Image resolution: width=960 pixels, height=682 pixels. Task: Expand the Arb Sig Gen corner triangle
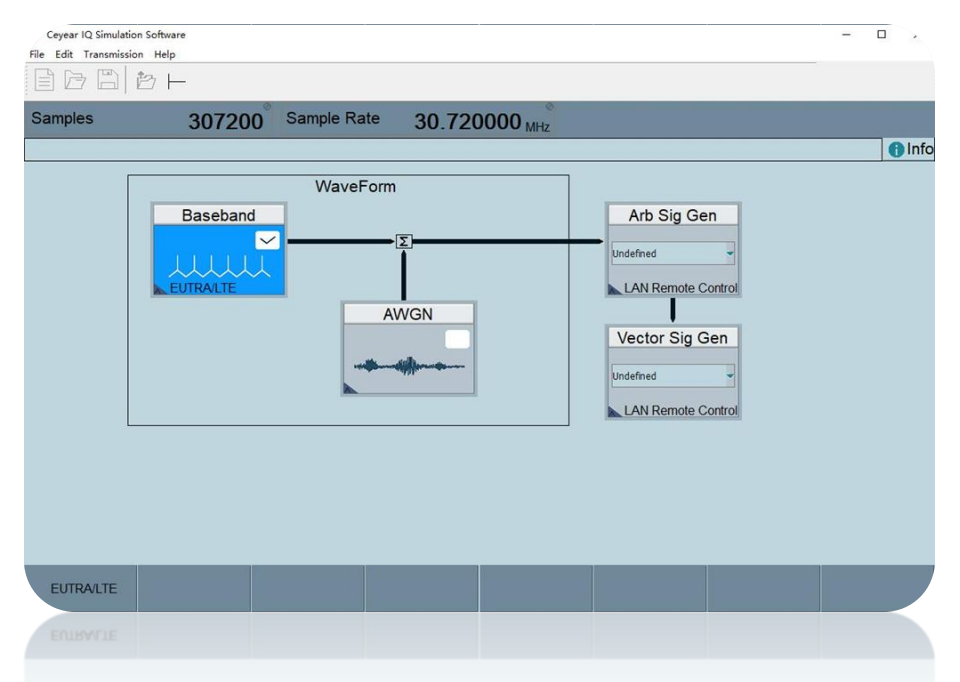click(615, 289)
